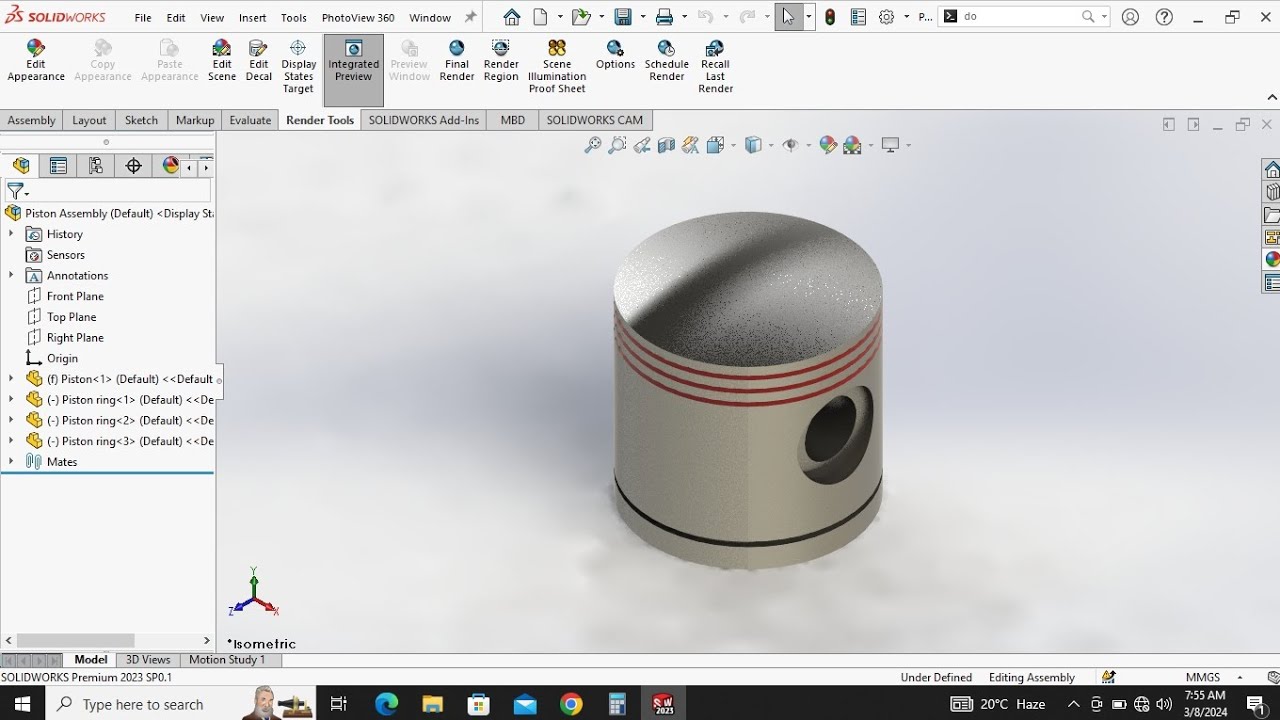The width and height of the screenshot is (1280, 720).
Task: Expand the Piston<1> component
Action: 11,379
